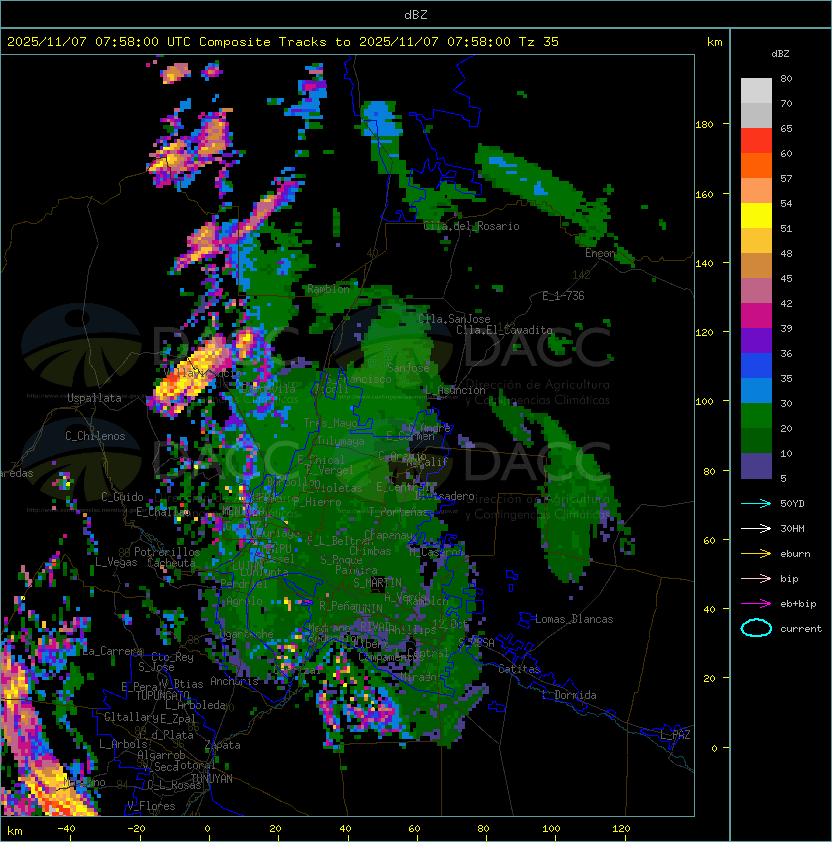
Task: Select the purple 36-39 dBZ swatch
Action: (756, 340)
